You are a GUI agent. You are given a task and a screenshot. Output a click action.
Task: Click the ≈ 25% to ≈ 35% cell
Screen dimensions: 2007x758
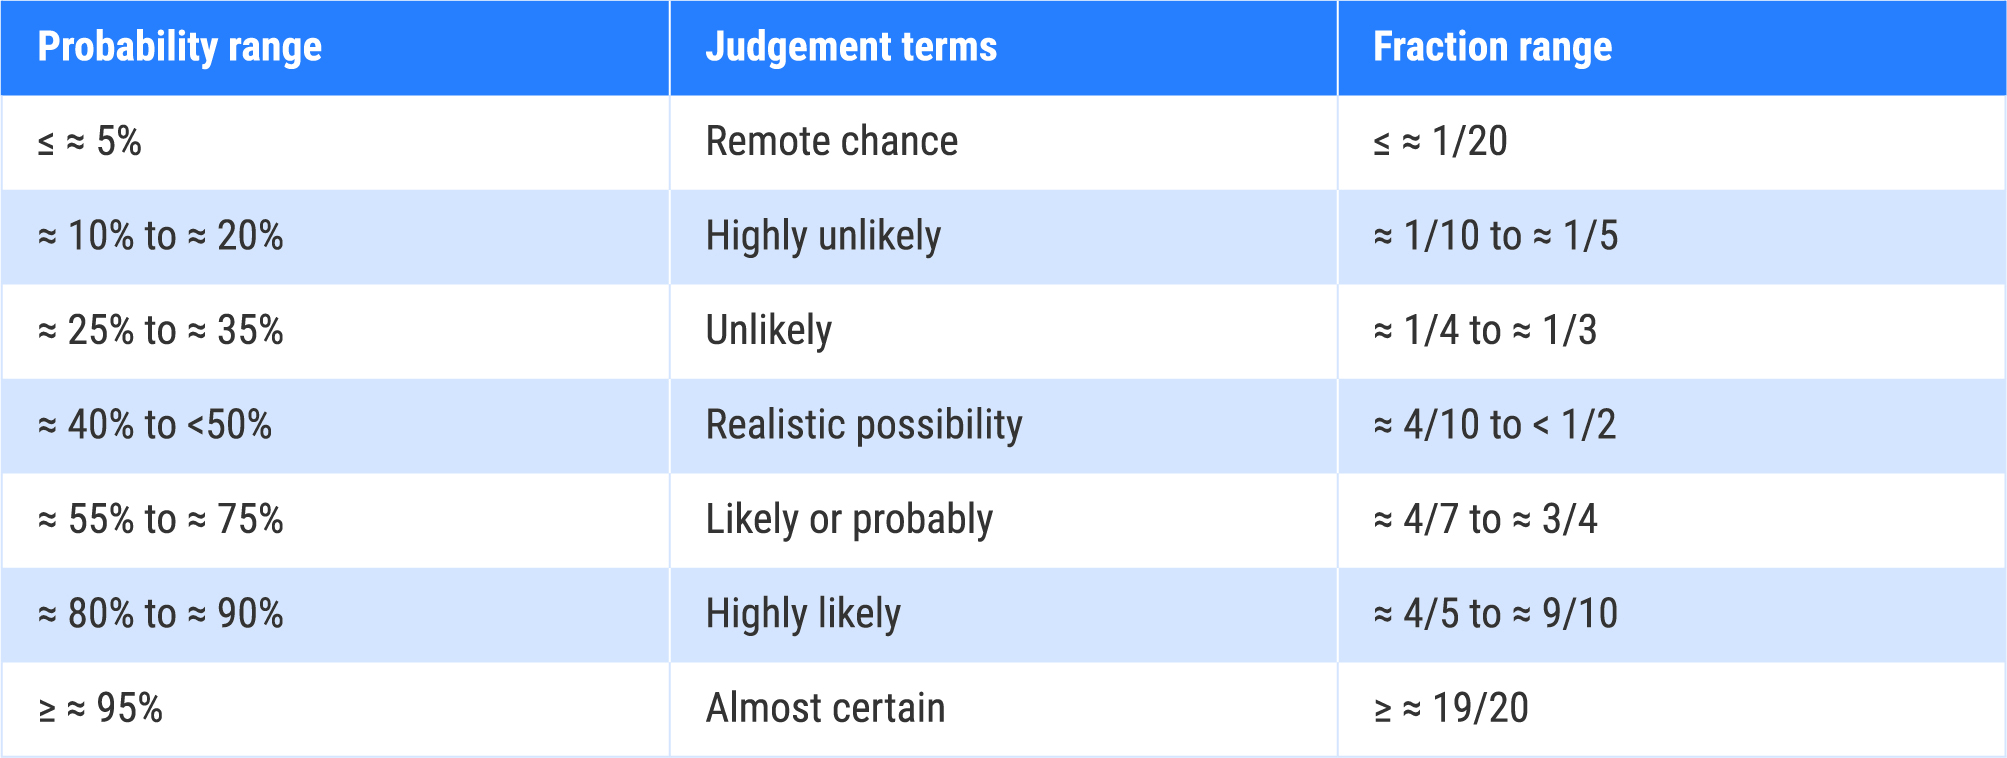[335, 331]
